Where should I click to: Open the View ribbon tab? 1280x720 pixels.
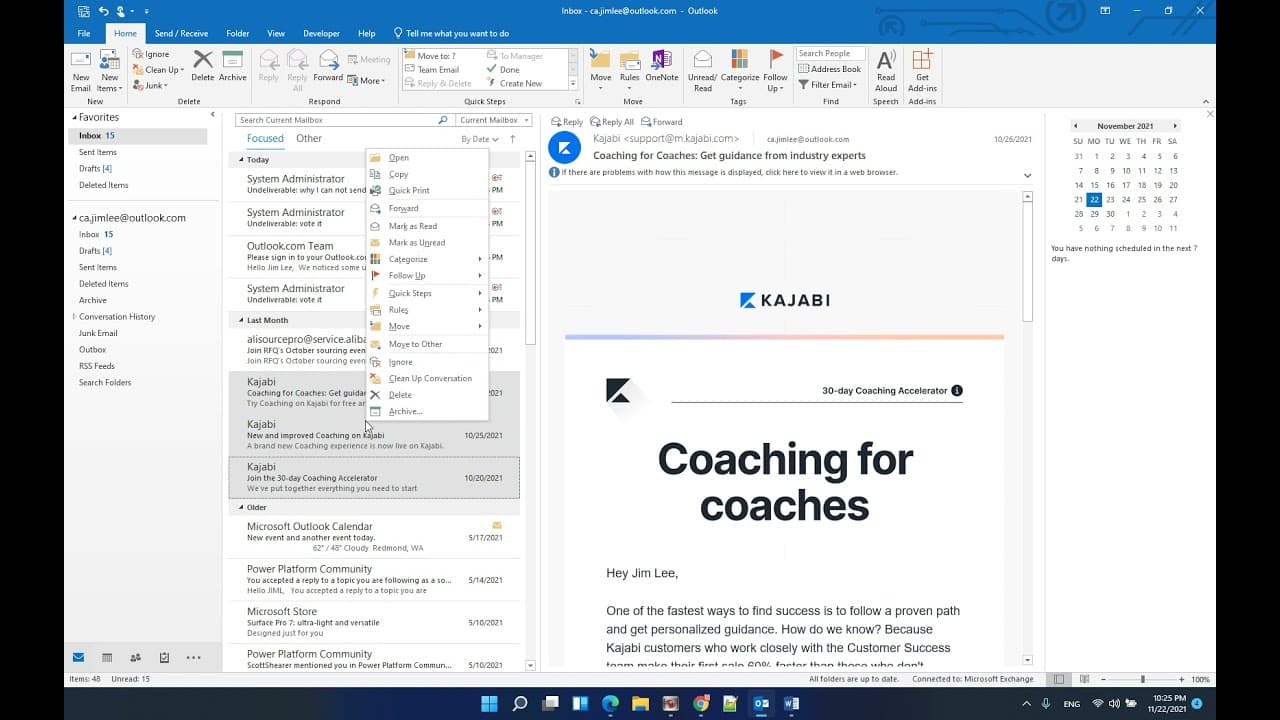(276, 34)
